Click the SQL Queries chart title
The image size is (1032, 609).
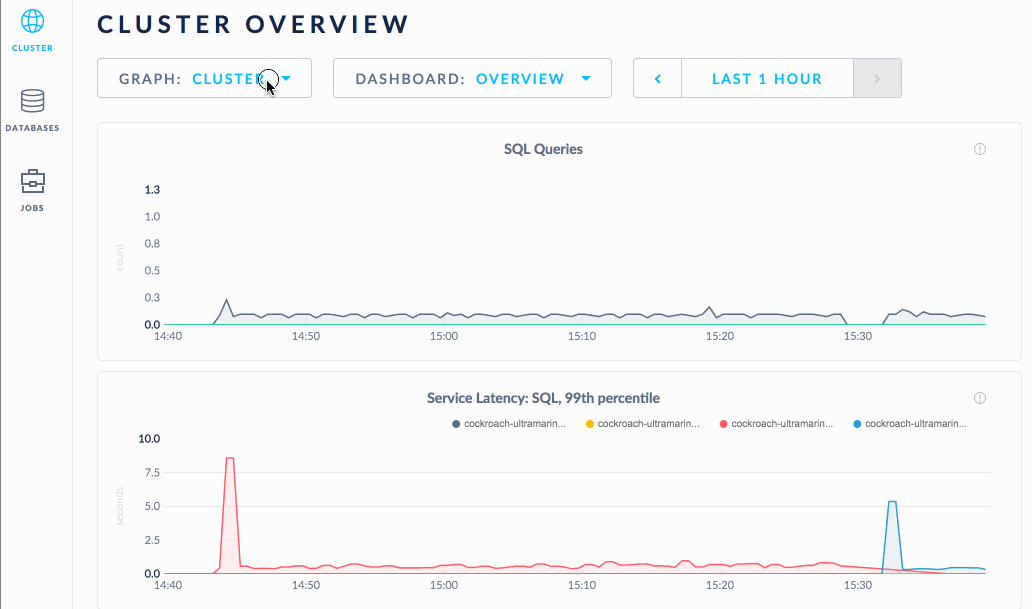pos(543,149)
